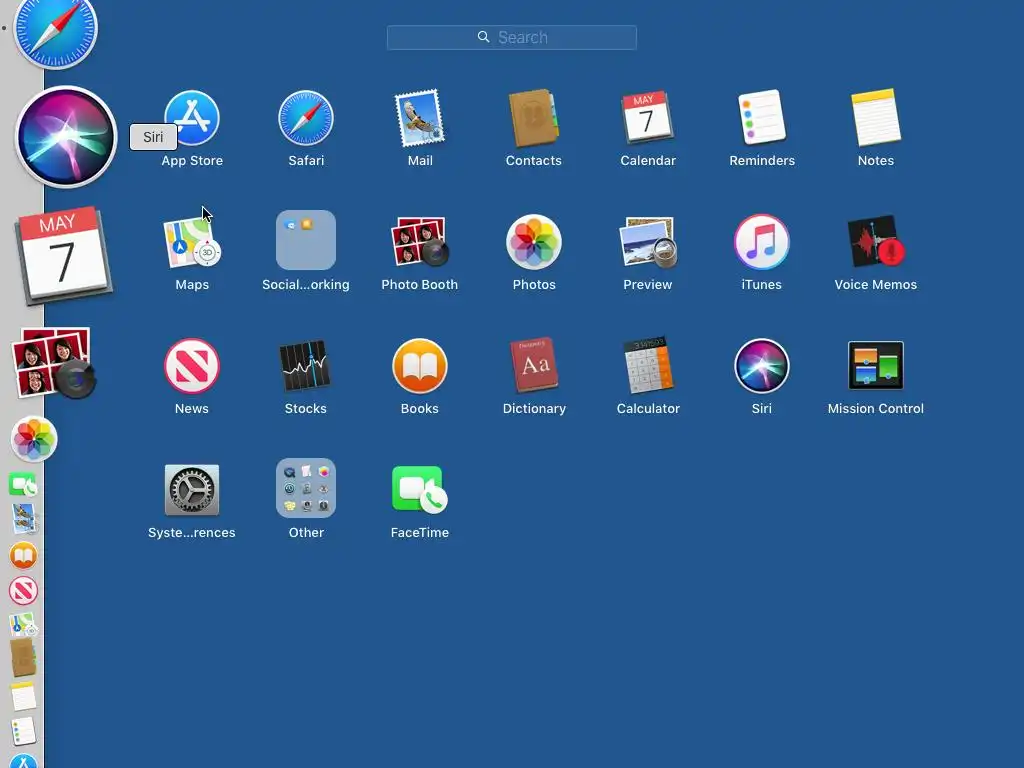Open Contacts in Launchpad grid

click(x=534, y=118)
